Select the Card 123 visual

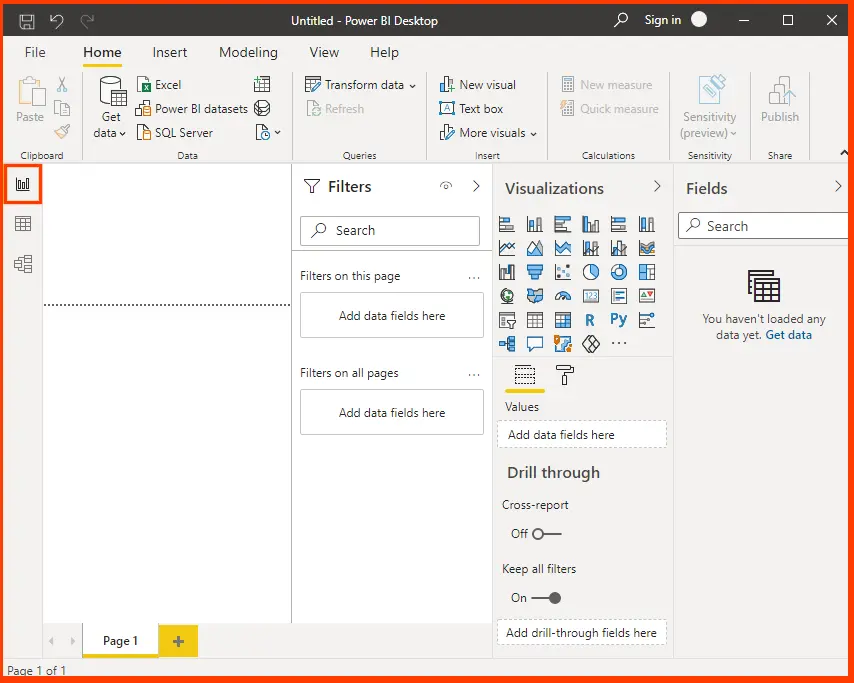pyautogui.click(x=590, y=296)
